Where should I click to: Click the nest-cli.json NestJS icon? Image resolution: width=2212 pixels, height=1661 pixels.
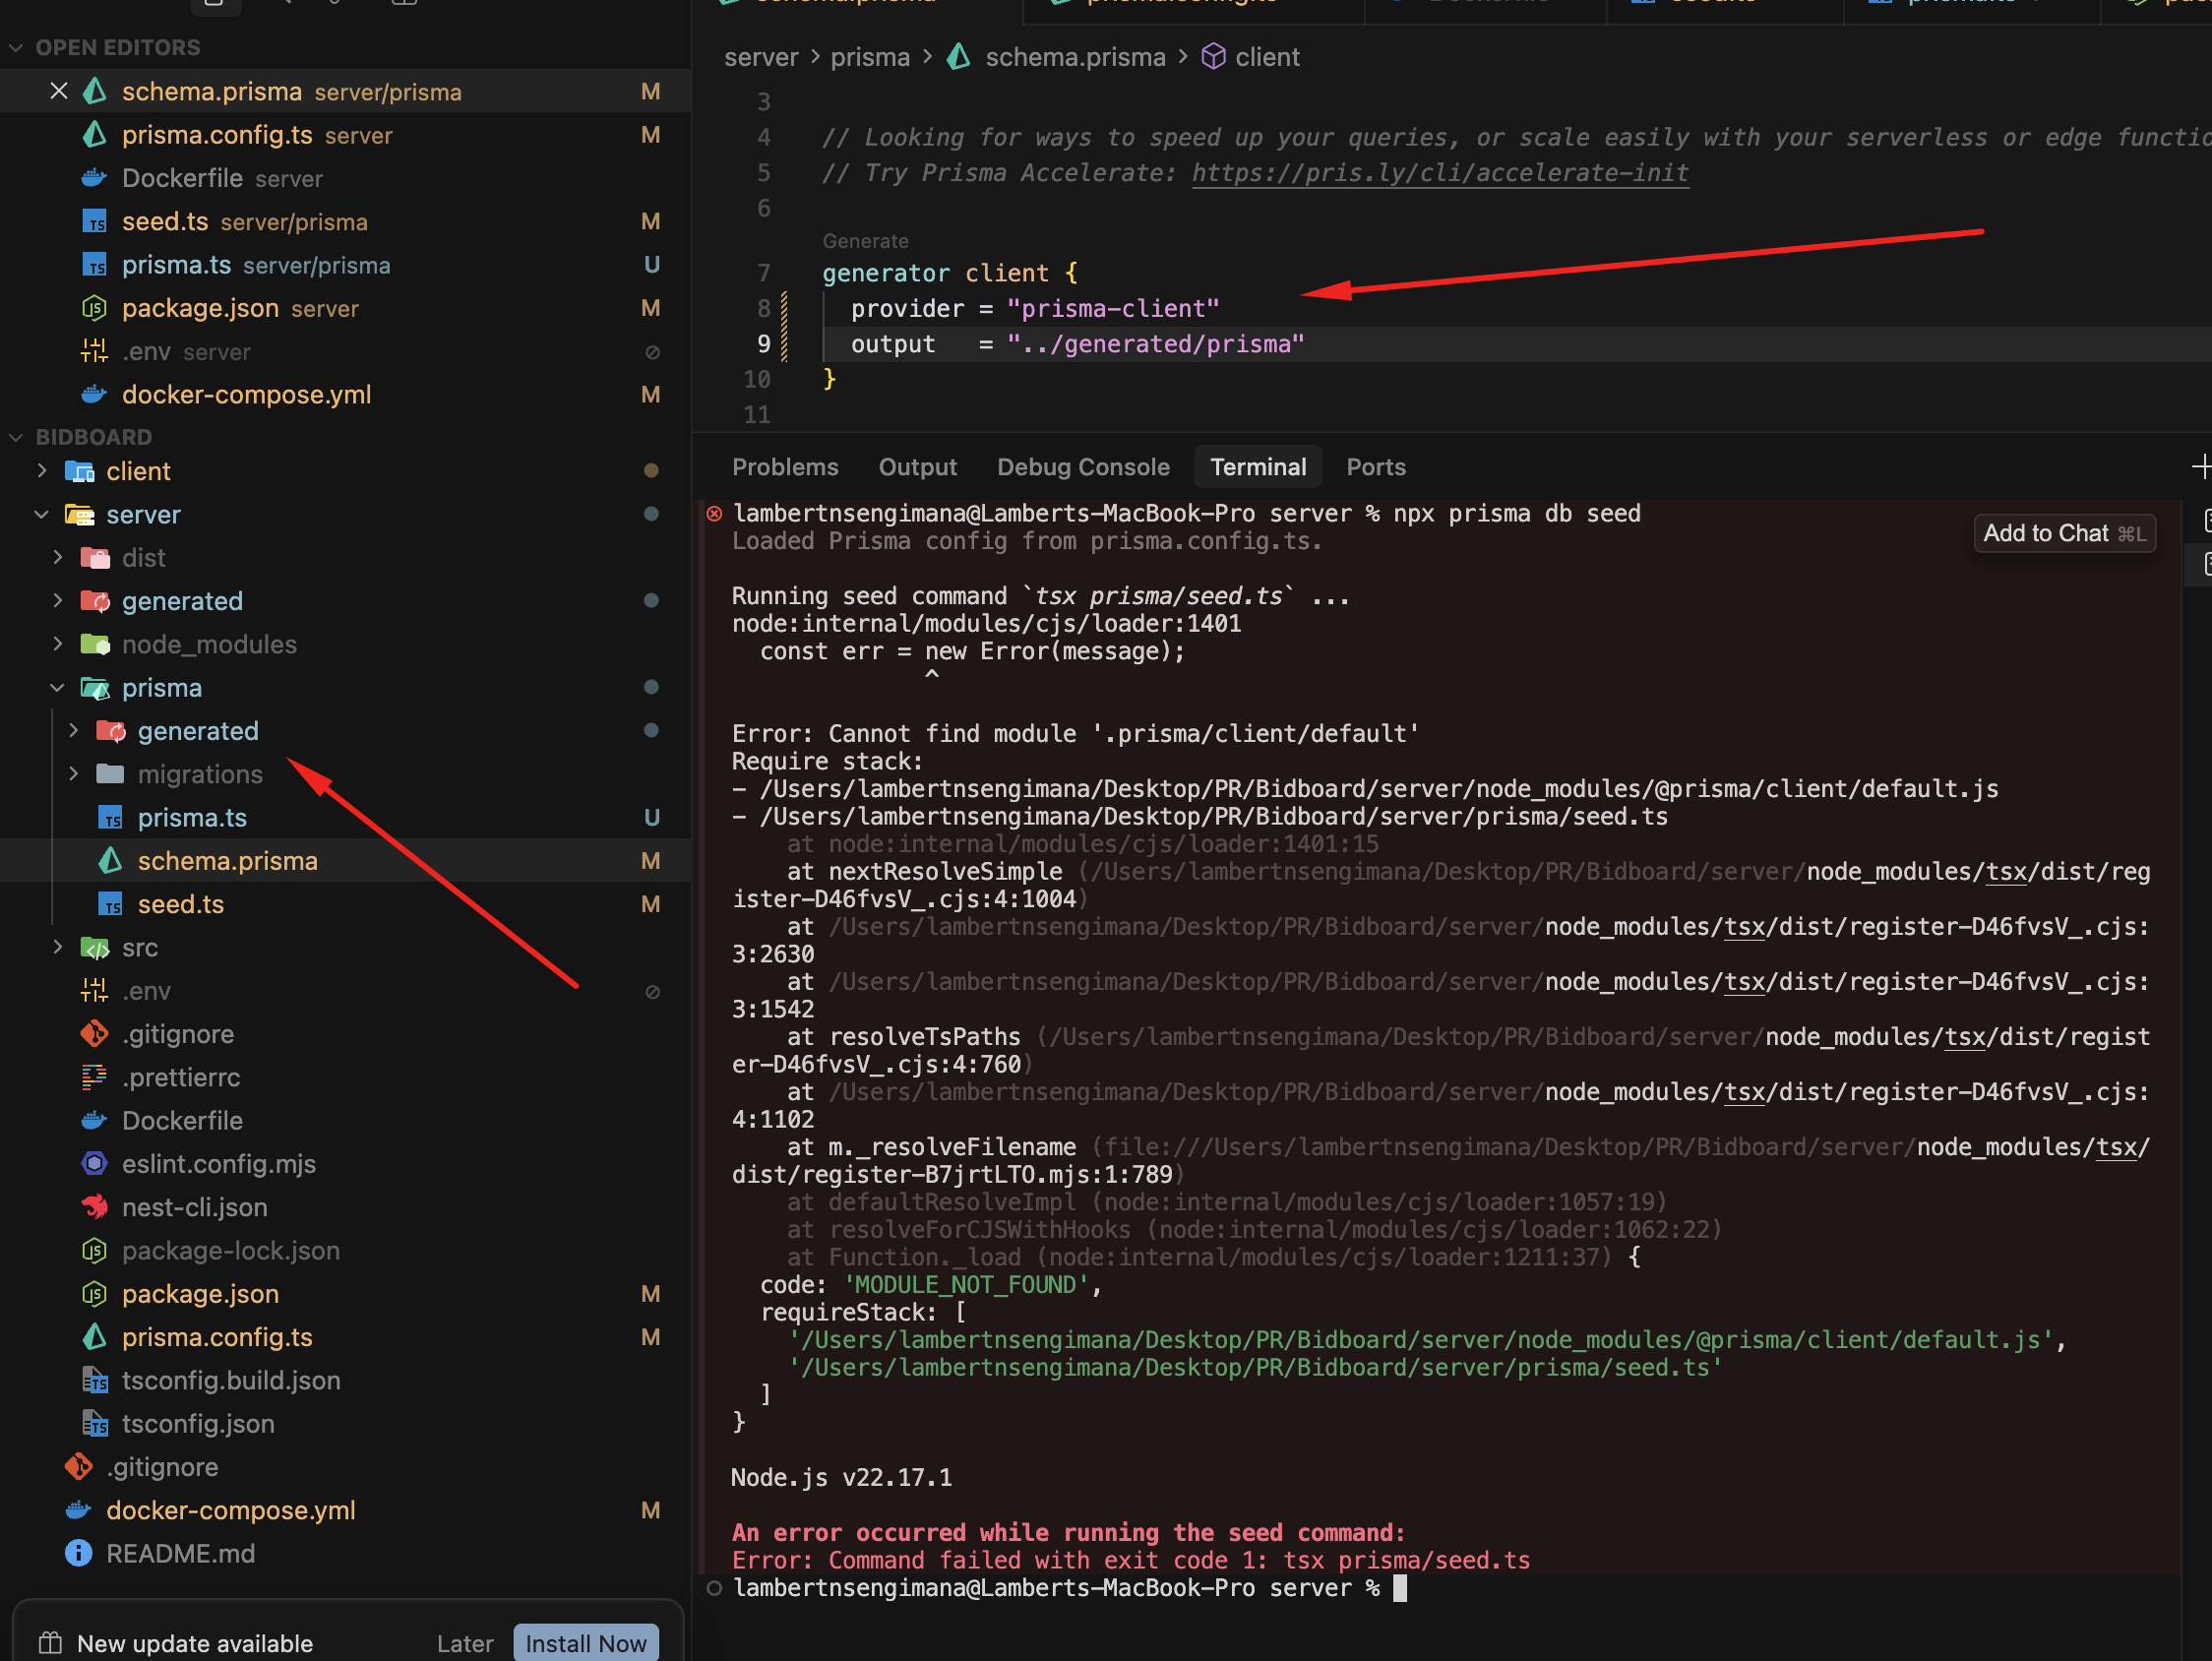pyautogui.click(x=95, y=1207)
